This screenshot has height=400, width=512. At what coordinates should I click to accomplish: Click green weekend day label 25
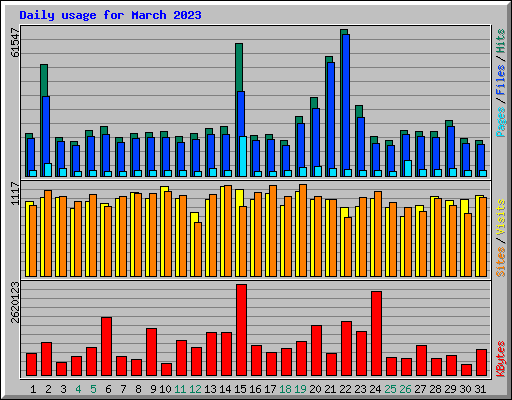[x=390, y=389]
